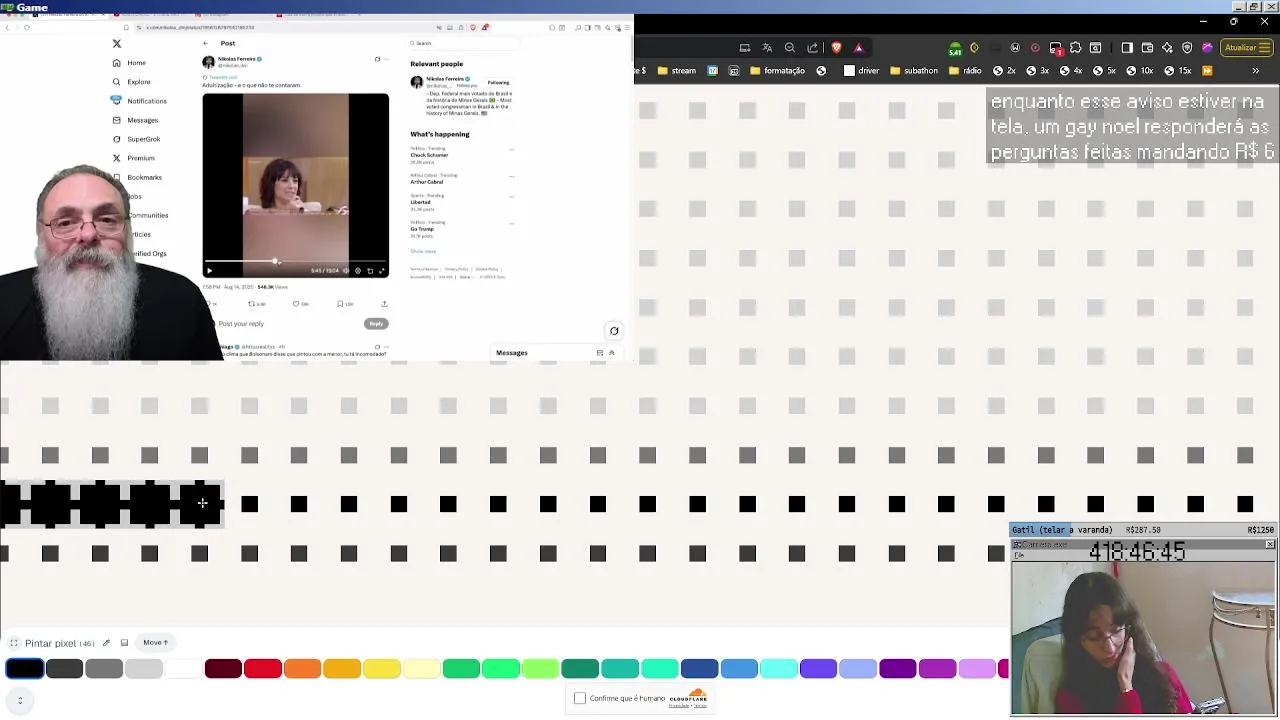Open the 10x bookmark
The height and width of the screenshot is (720, 1280).
point(1138,71)
